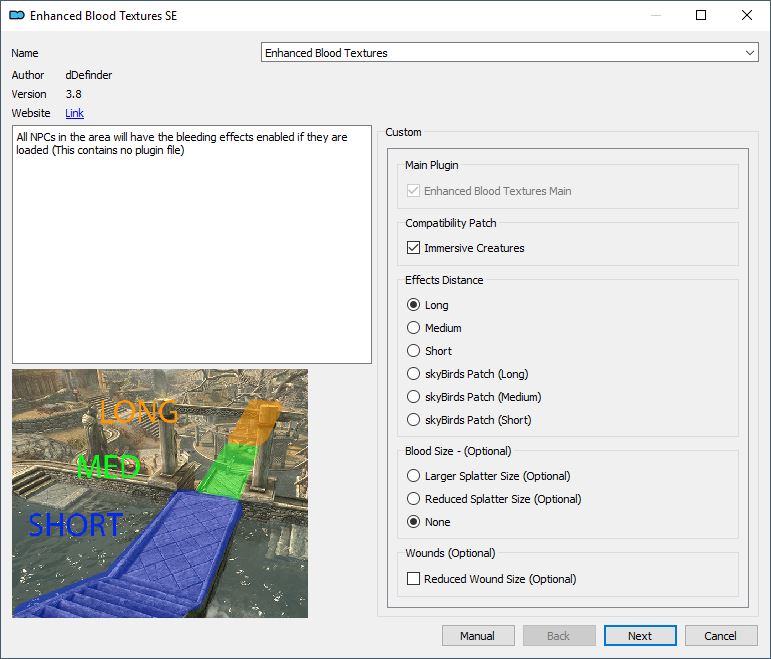The width and height of the screenshot is (771, 659).
Task: Click the version value 3.8
Action: click(74, 94)
